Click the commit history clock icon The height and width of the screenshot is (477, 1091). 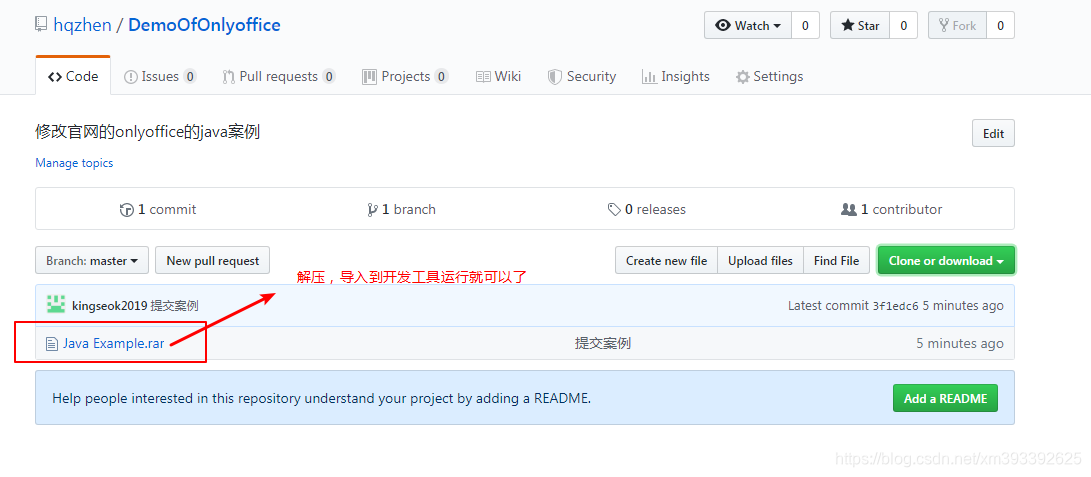126,210
